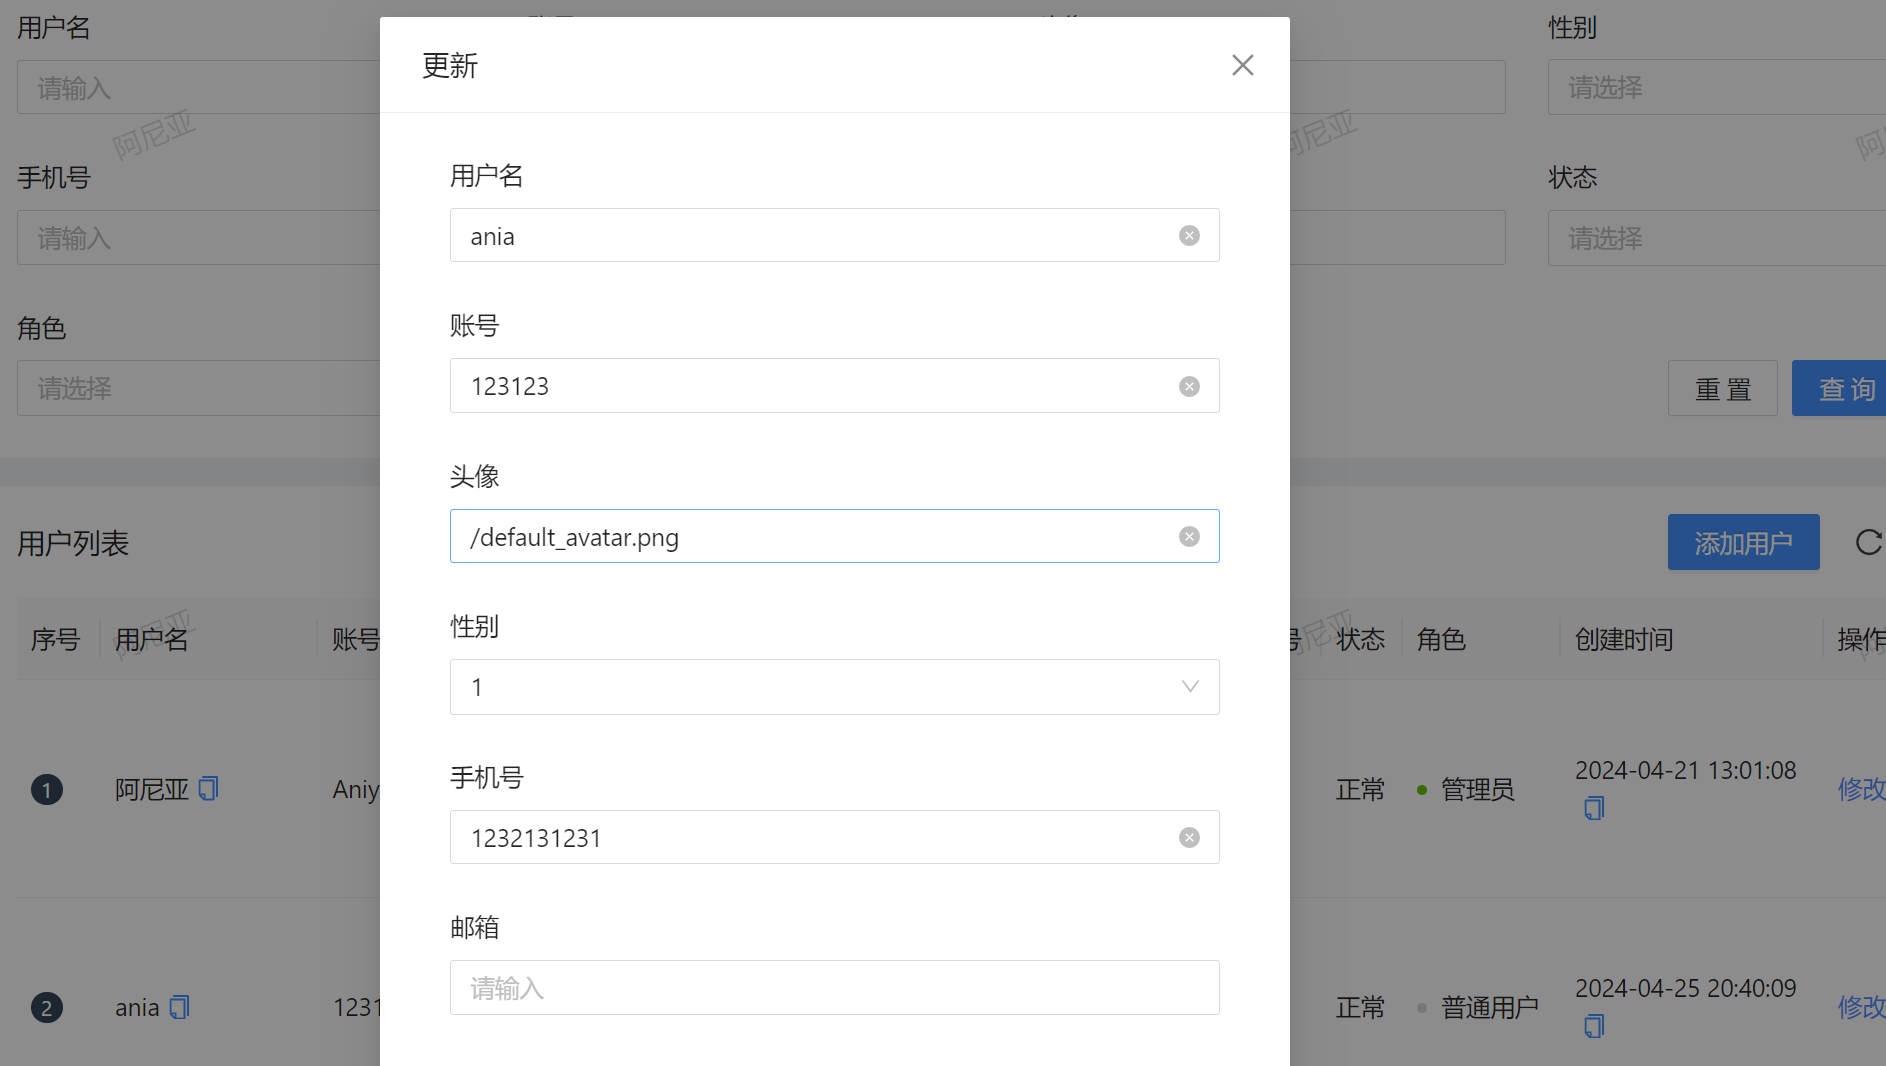This screenshot has height=1066, width=1886.
Task: Click 正常 status in ania row
Action: 1360,1007
